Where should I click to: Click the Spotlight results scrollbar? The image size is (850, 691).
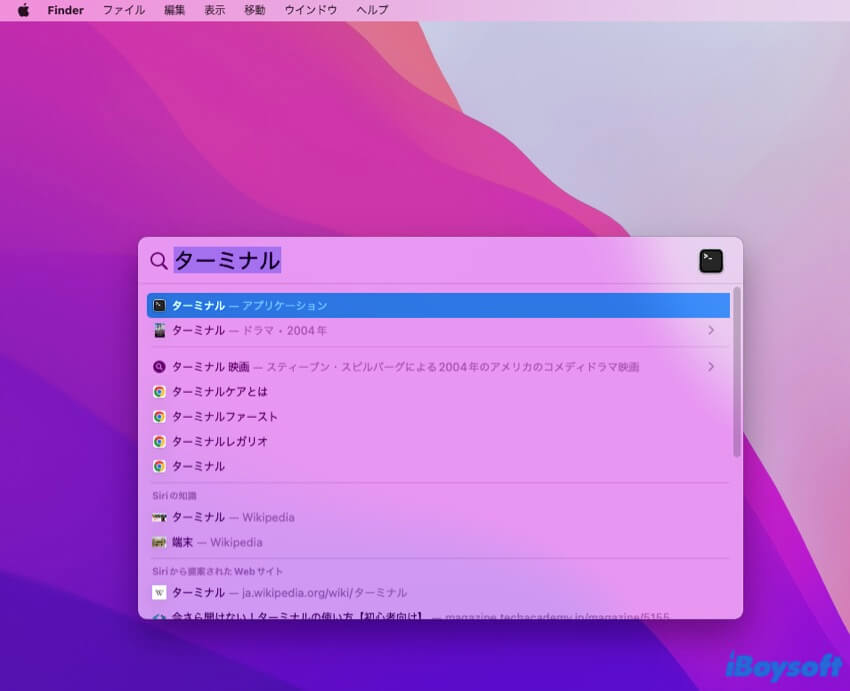coord(736,372)
